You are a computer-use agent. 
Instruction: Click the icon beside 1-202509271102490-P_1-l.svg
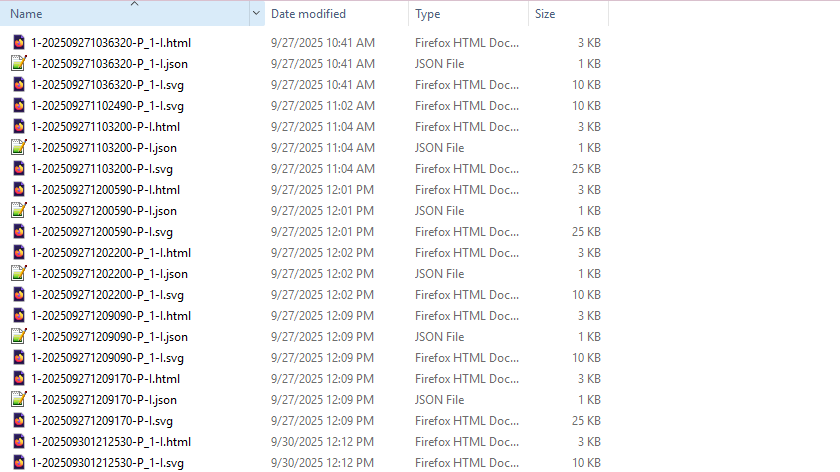coord(18,106)
